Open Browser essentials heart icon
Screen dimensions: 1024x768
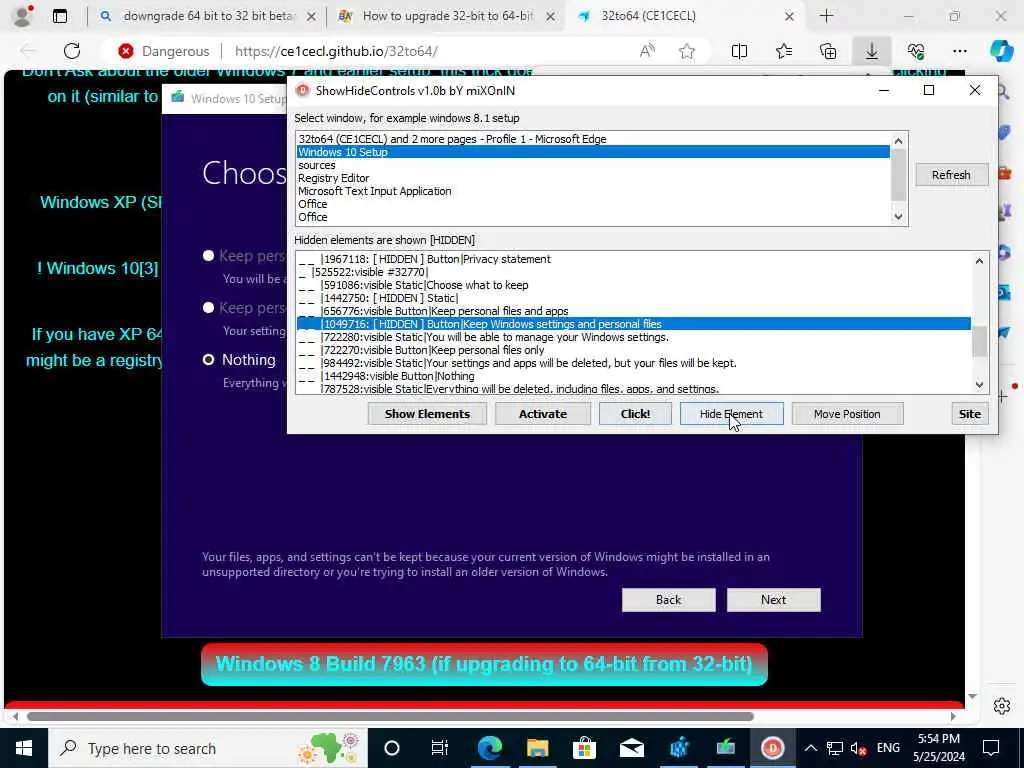point(916,51)
